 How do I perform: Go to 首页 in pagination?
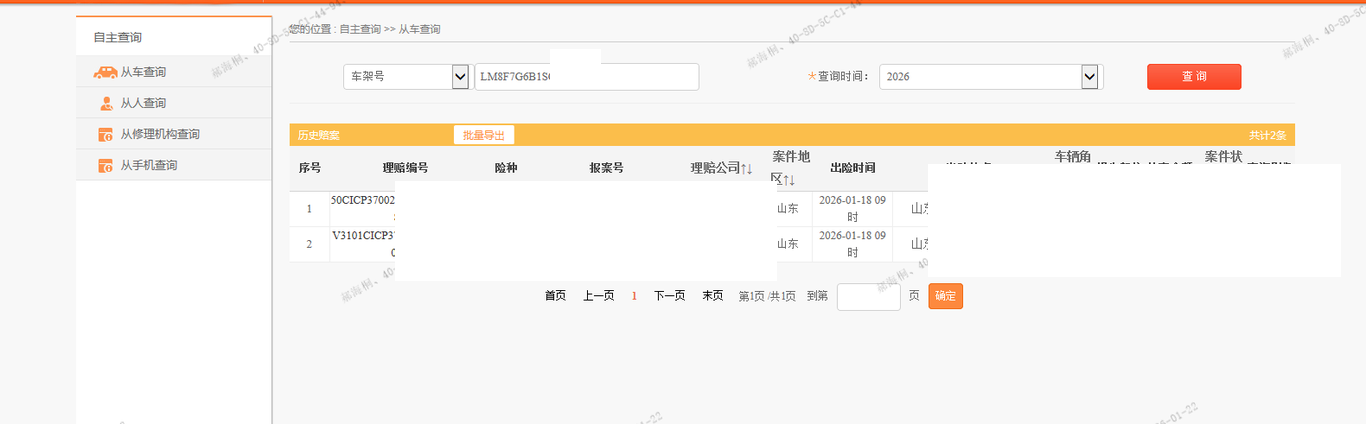(555, 296)
